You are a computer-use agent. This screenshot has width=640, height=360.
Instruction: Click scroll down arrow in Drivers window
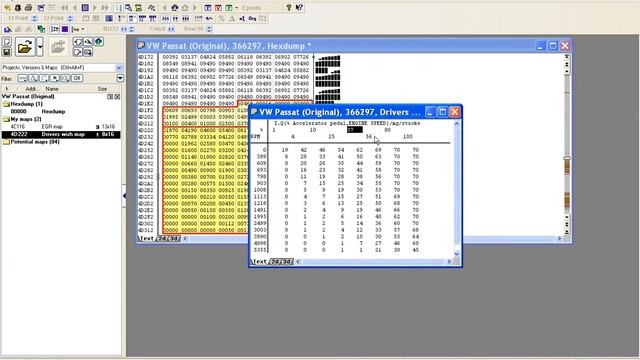coord(456,254)
